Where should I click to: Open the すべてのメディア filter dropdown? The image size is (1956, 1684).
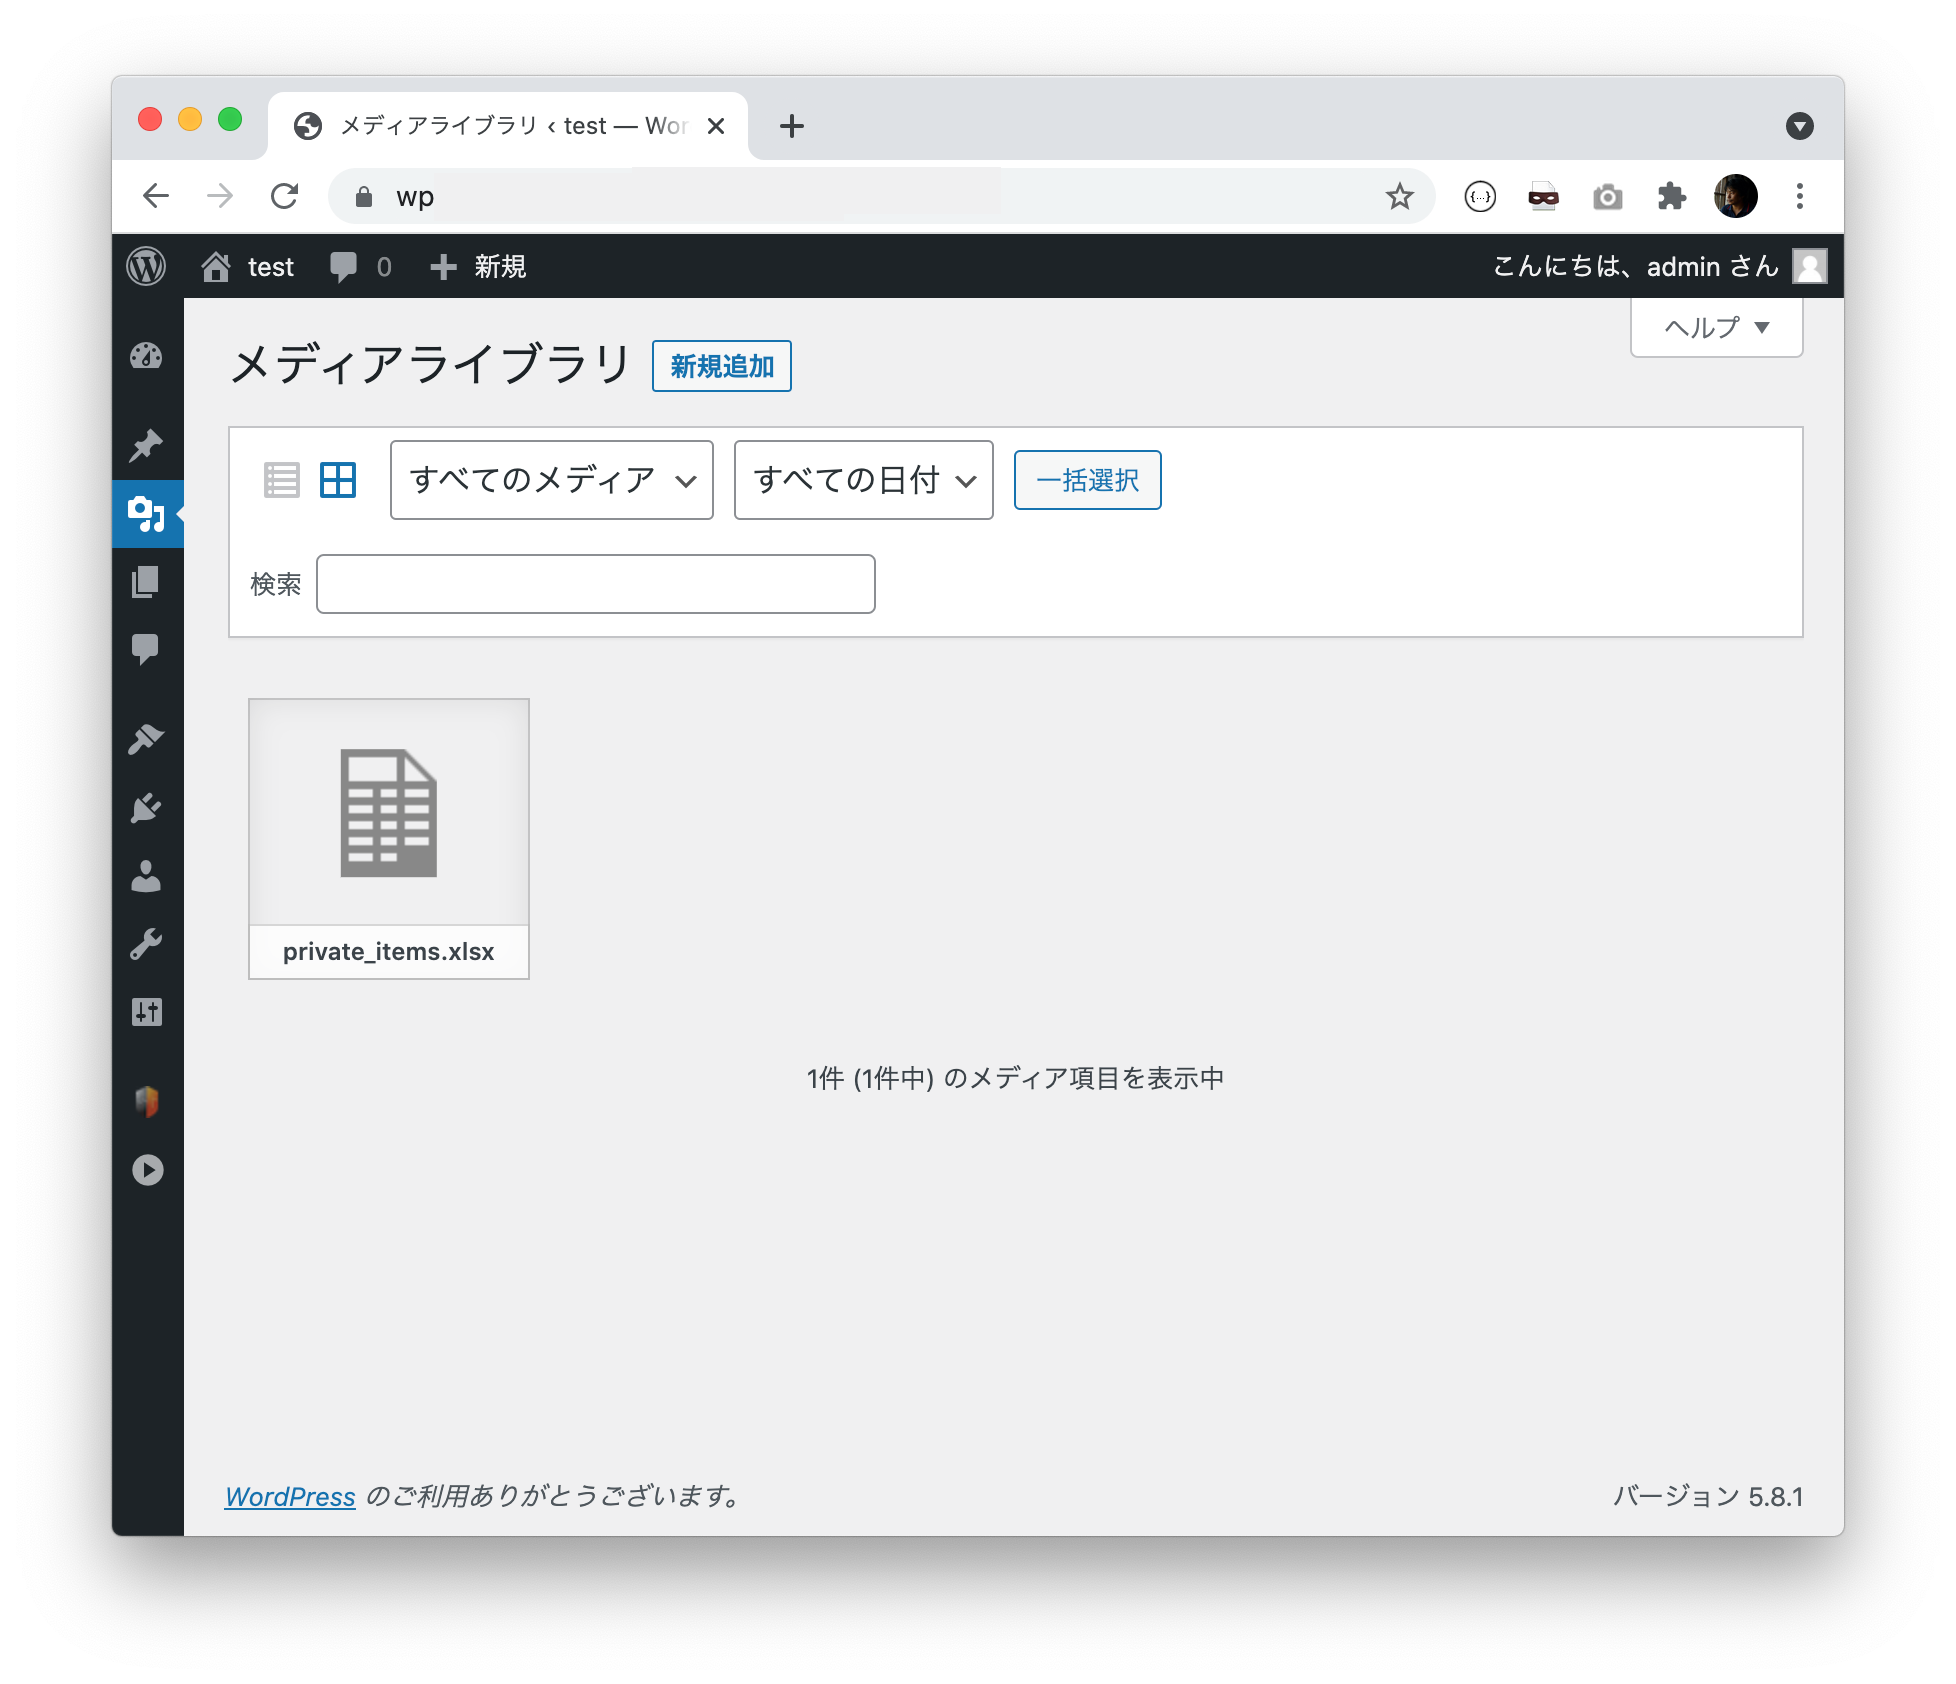(552, 480)
